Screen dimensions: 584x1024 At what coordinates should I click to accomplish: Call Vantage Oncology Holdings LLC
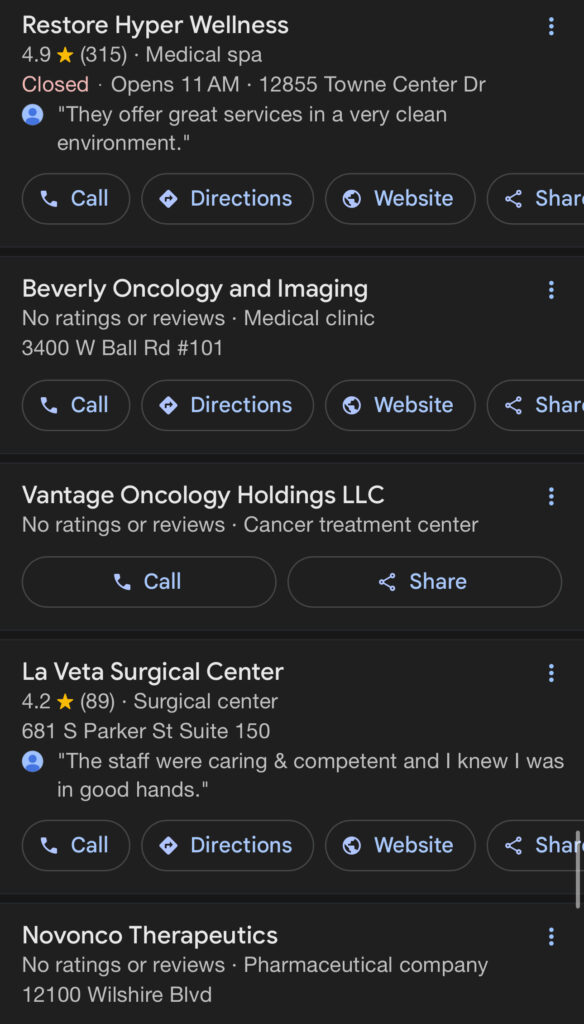click(x=149, y=582)
